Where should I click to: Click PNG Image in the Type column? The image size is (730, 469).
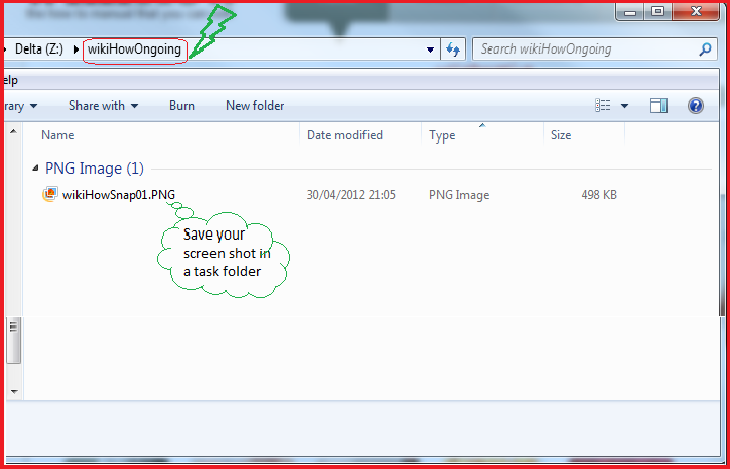(x=459, y=195)
